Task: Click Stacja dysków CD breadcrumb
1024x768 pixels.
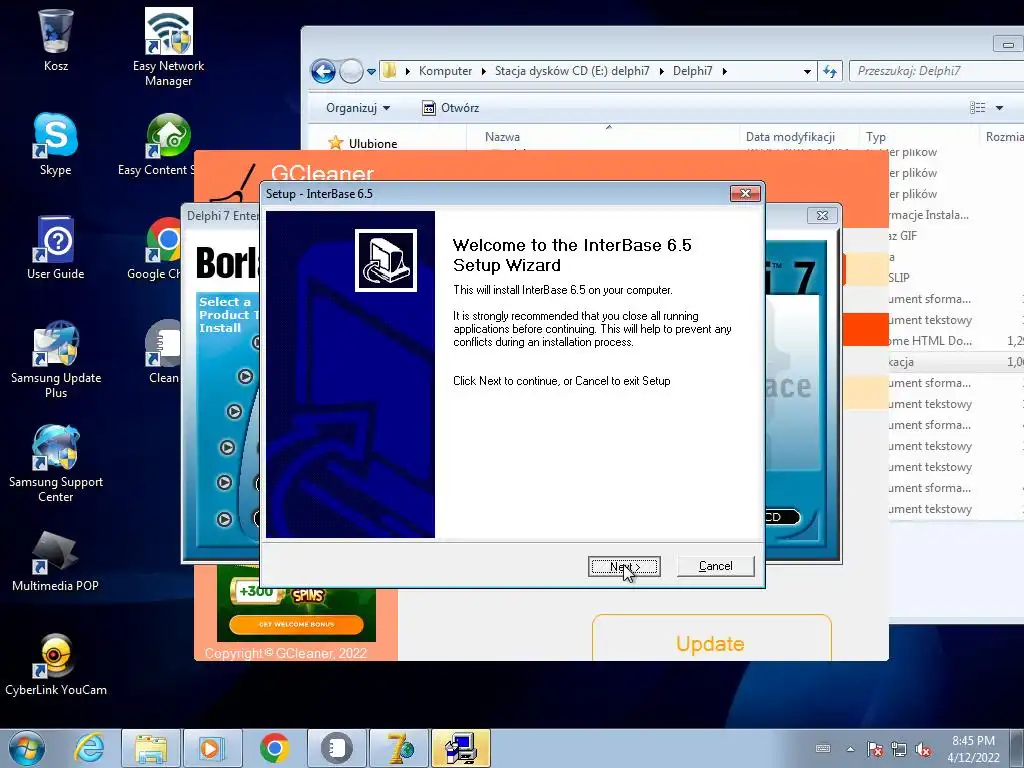Action: 572,71
